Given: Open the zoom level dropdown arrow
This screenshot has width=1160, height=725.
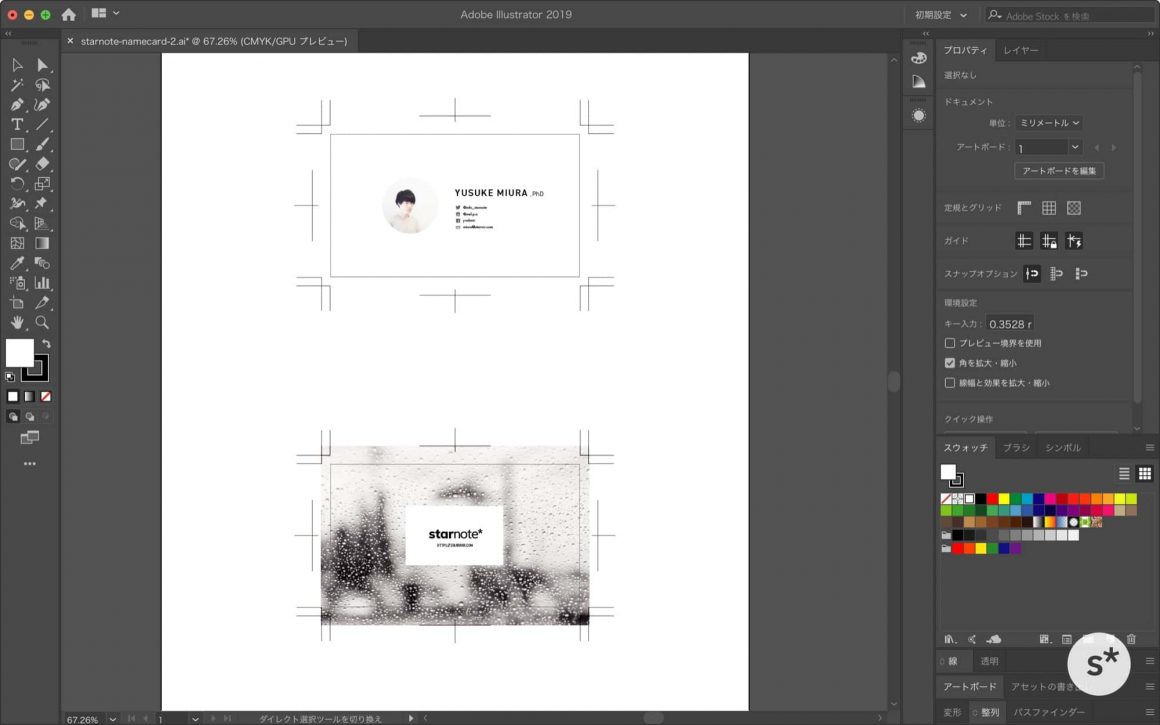Looking at the screenshot, I should [111, 719].
